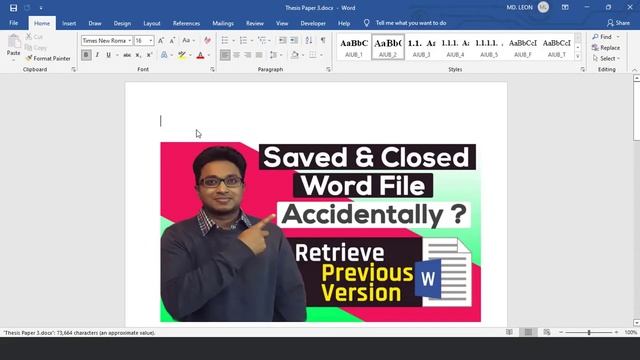Click the Select button in Editing
The width and height of the screenshot is (640, 360).
point(606,58)
